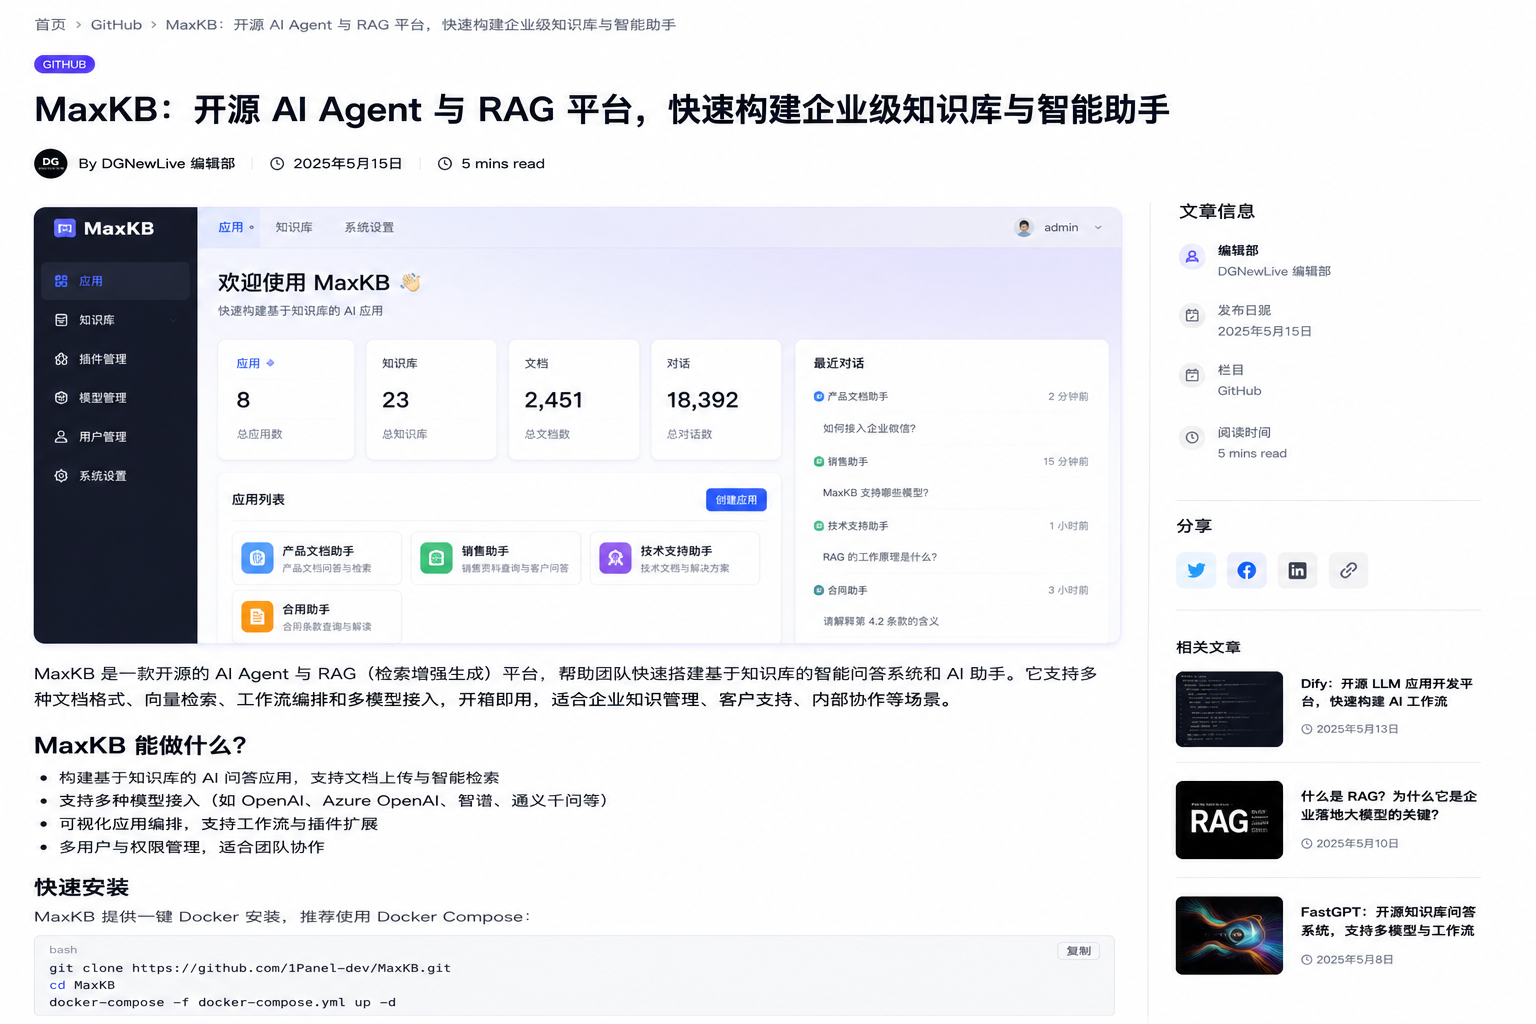Click the 系统设置 gear icon

click(x=61, y=476)
